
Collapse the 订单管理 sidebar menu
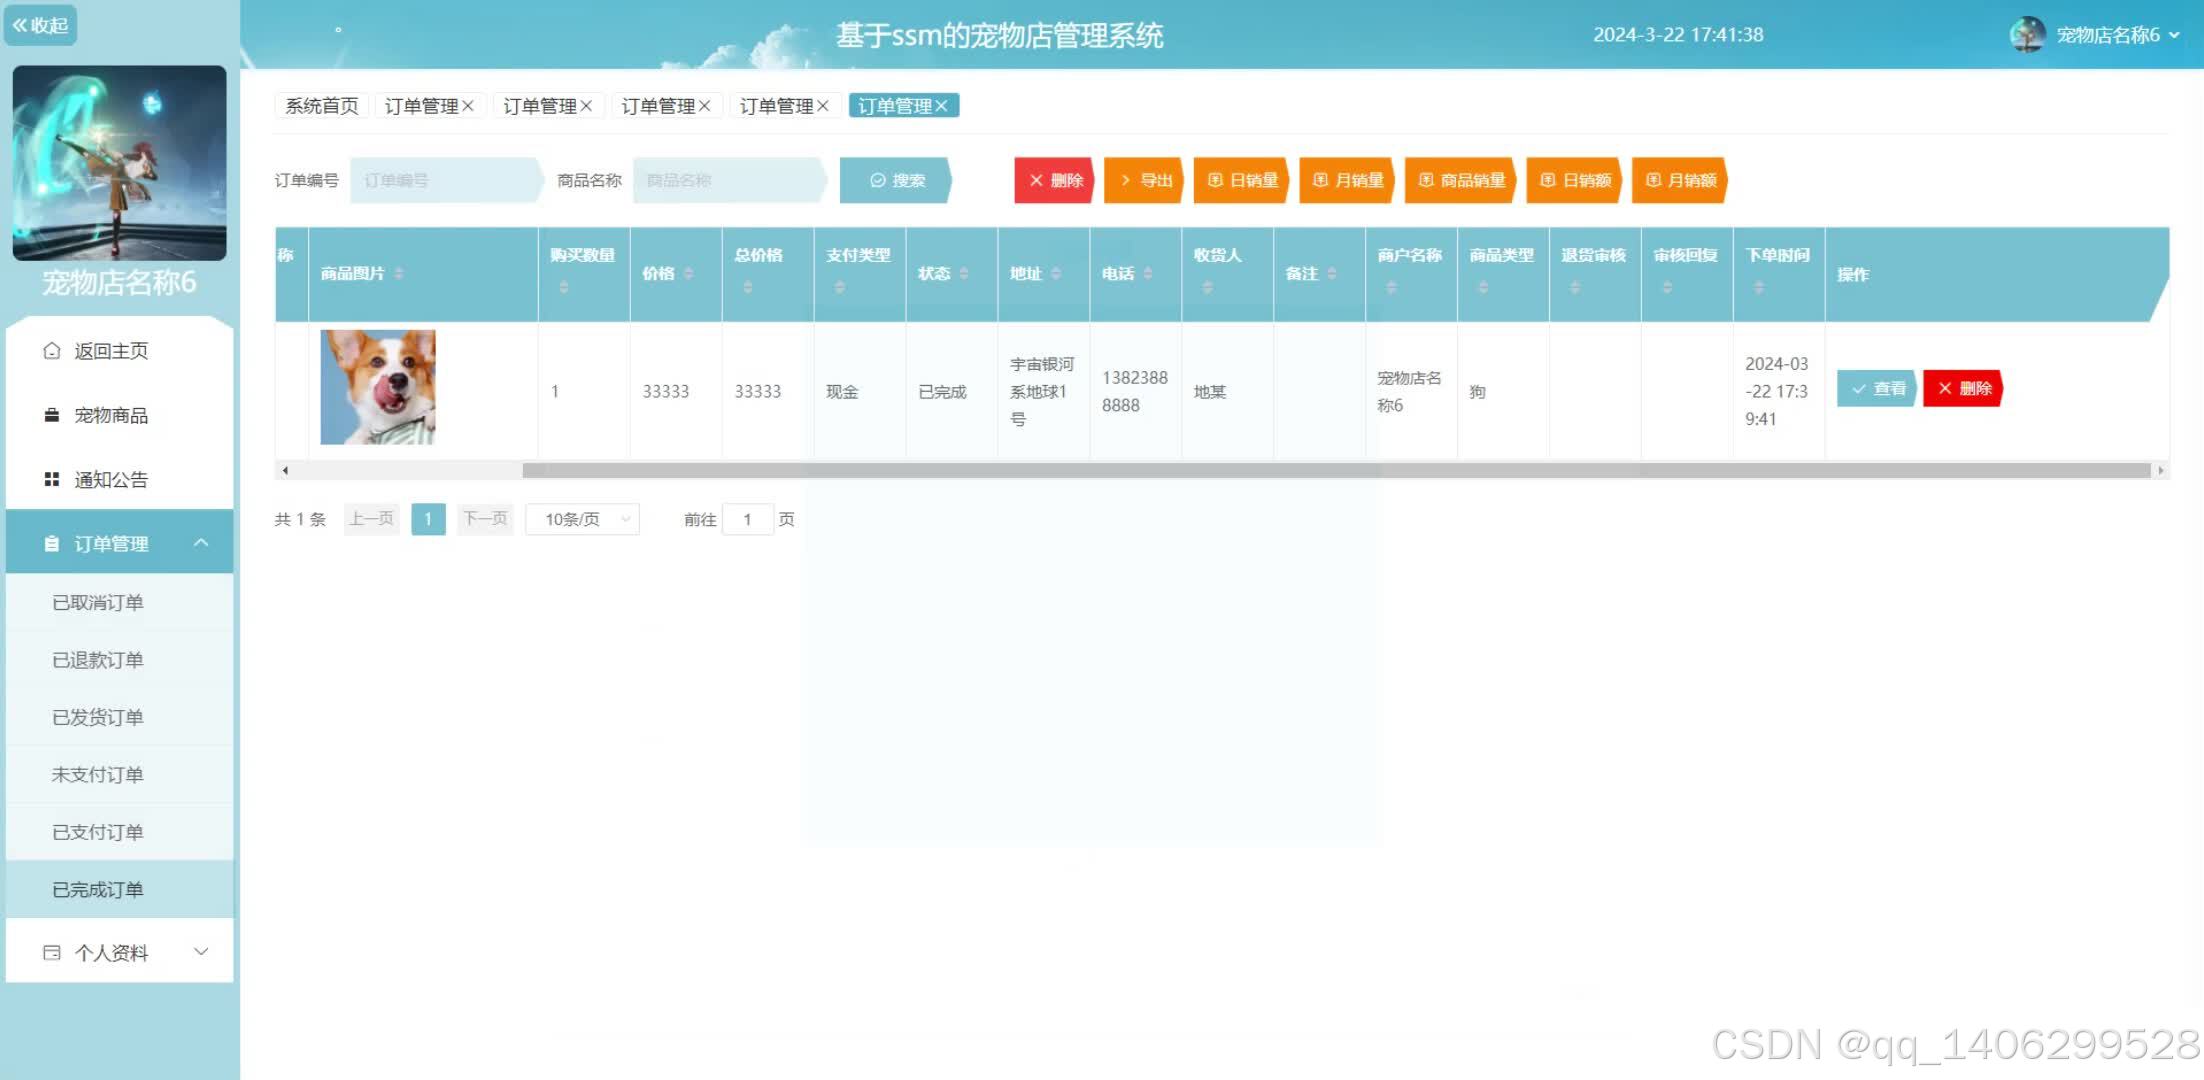(x=201, y=543)
